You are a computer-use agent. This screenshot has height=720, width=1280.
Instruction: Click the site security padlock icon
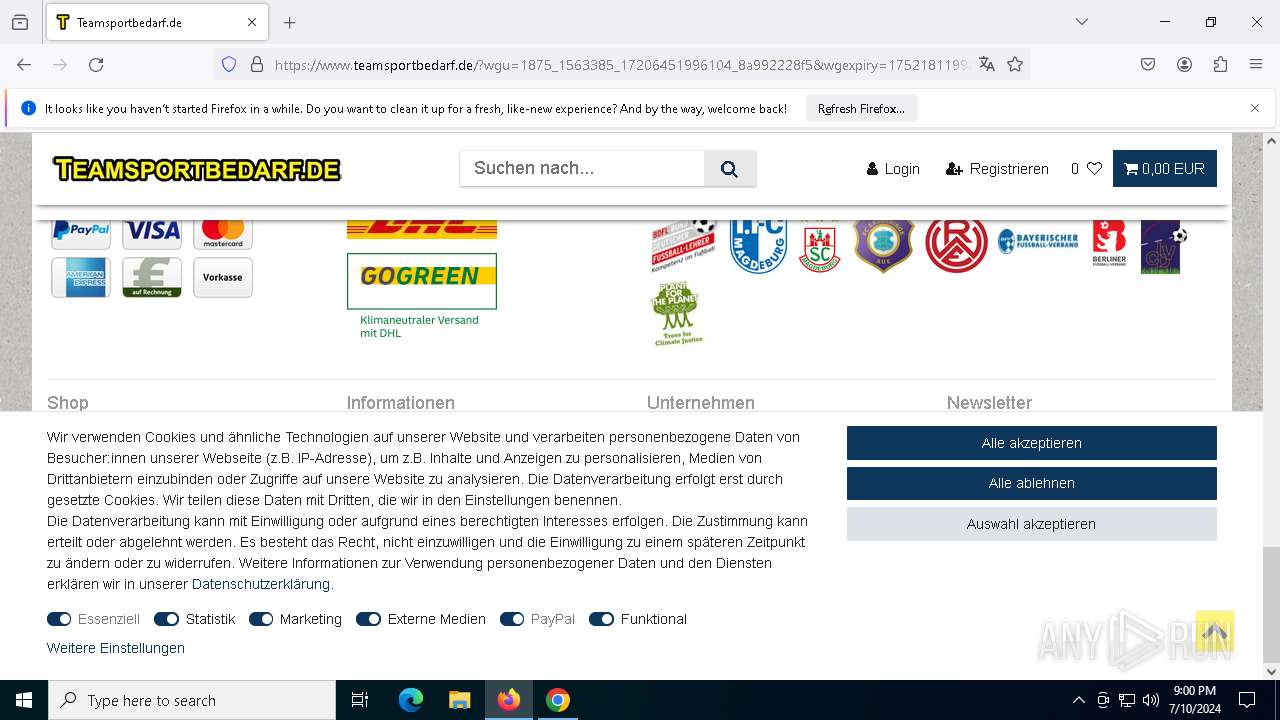tap(257, 65)
